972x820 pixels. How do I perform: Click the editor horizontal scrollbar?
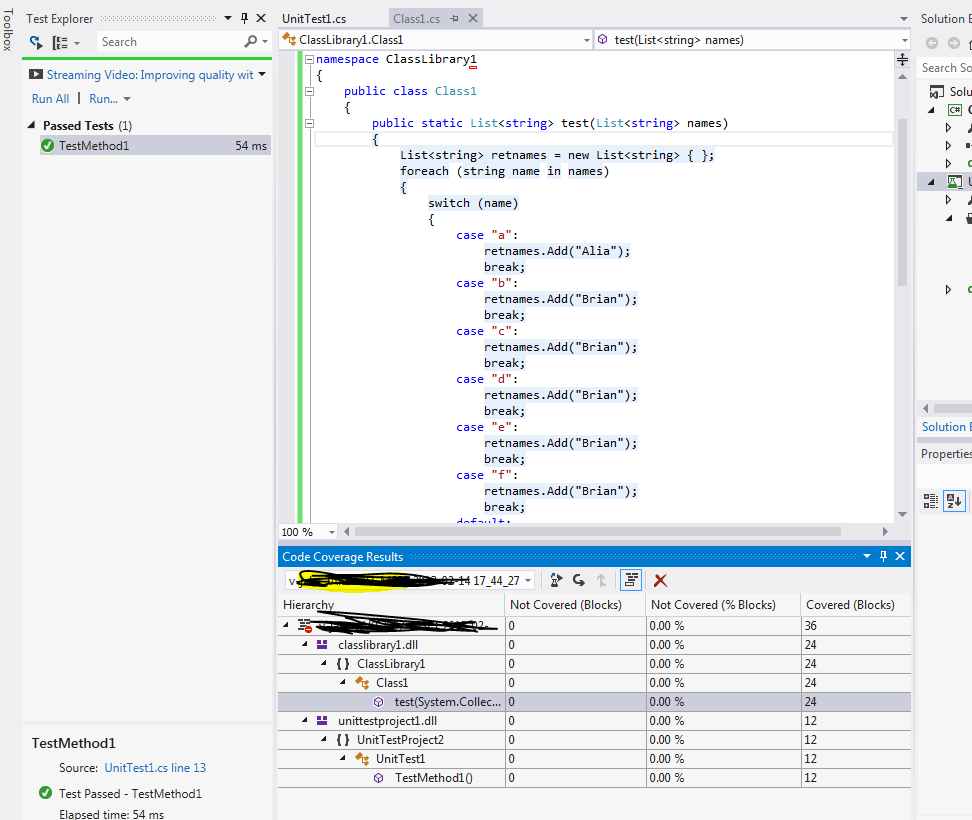point(600,532)
